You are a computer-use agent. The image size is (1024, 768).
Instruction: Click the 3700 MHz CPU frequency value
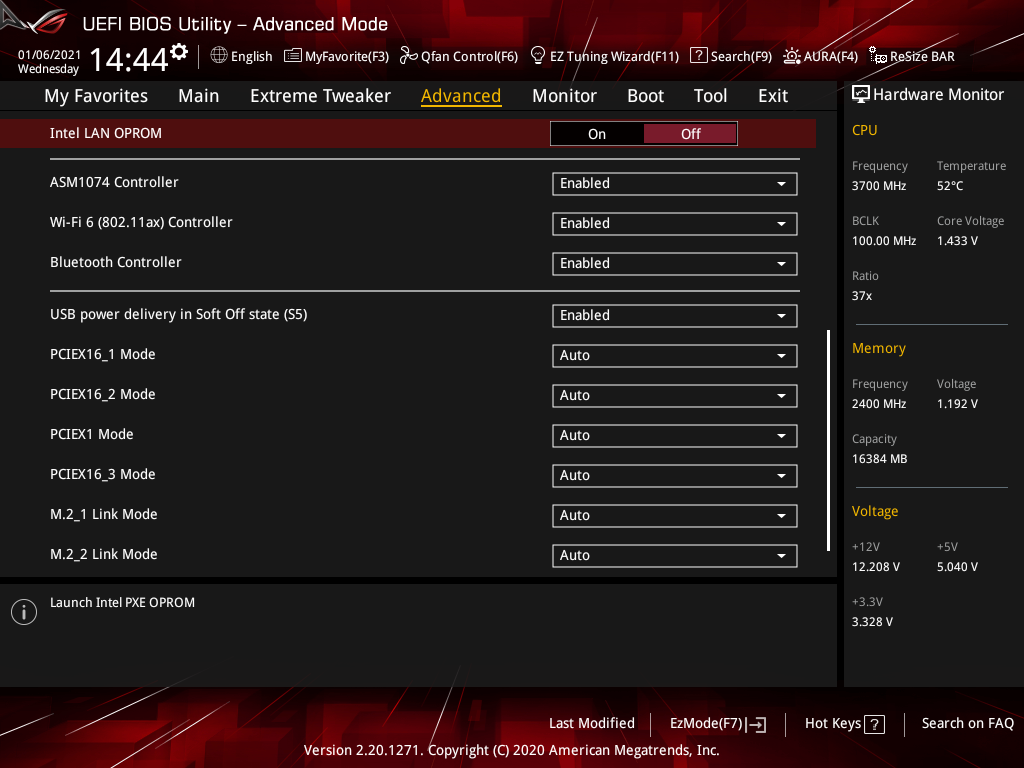point(878,185)
